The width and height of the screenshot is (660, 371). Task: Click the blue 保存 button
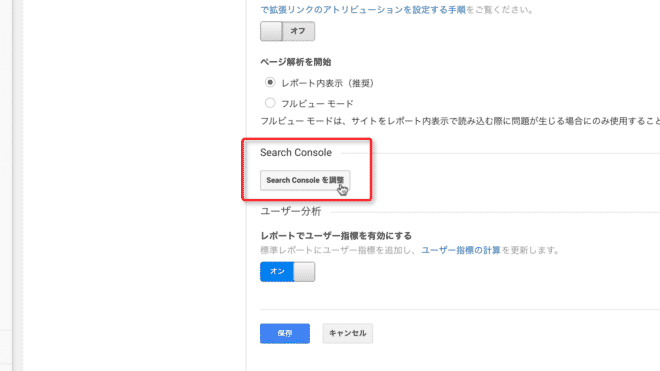(x=285, y=333)
